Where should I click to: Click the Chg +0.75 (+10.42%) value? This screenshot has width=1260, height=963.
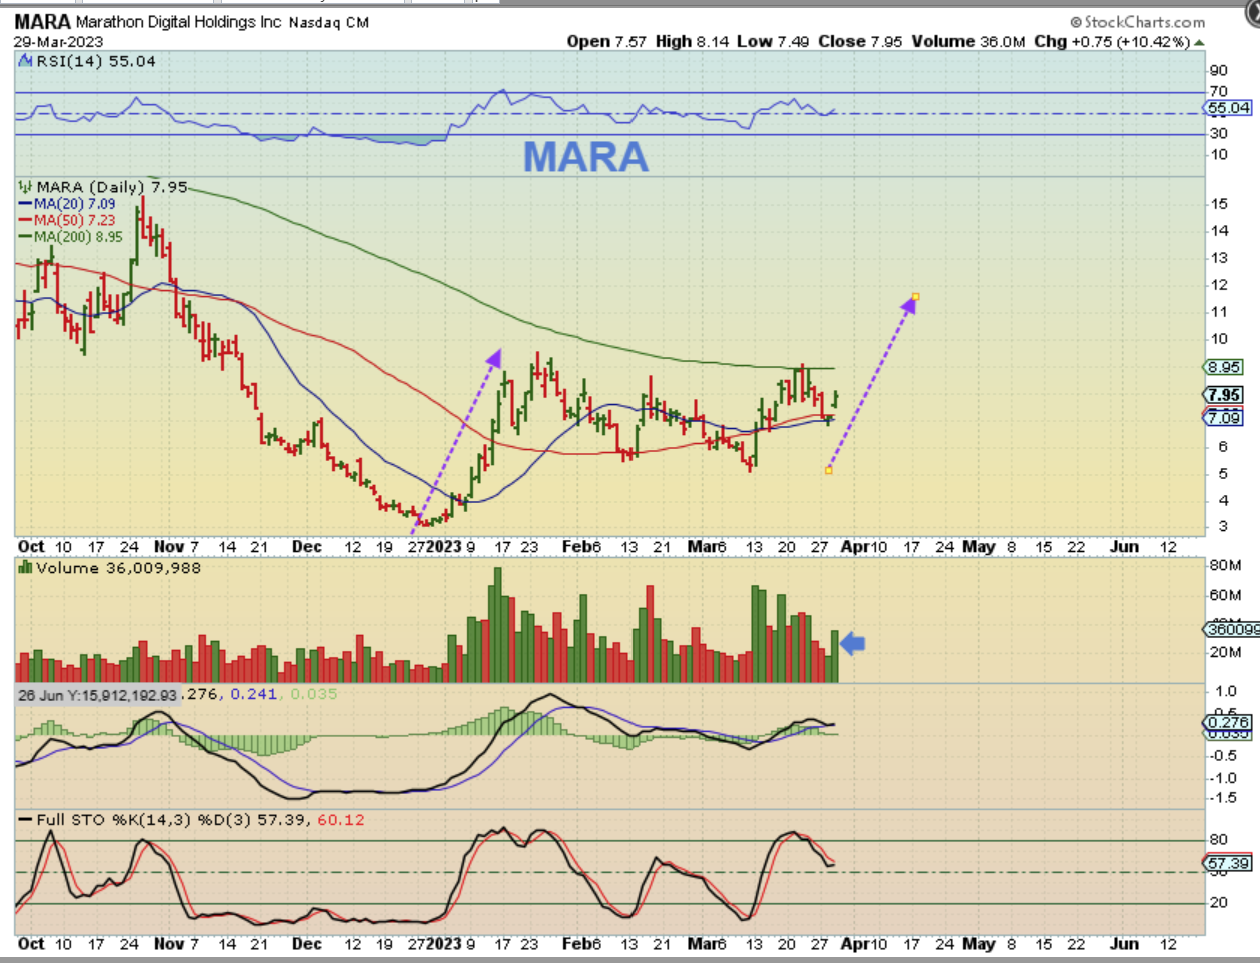pos(1112,41)
